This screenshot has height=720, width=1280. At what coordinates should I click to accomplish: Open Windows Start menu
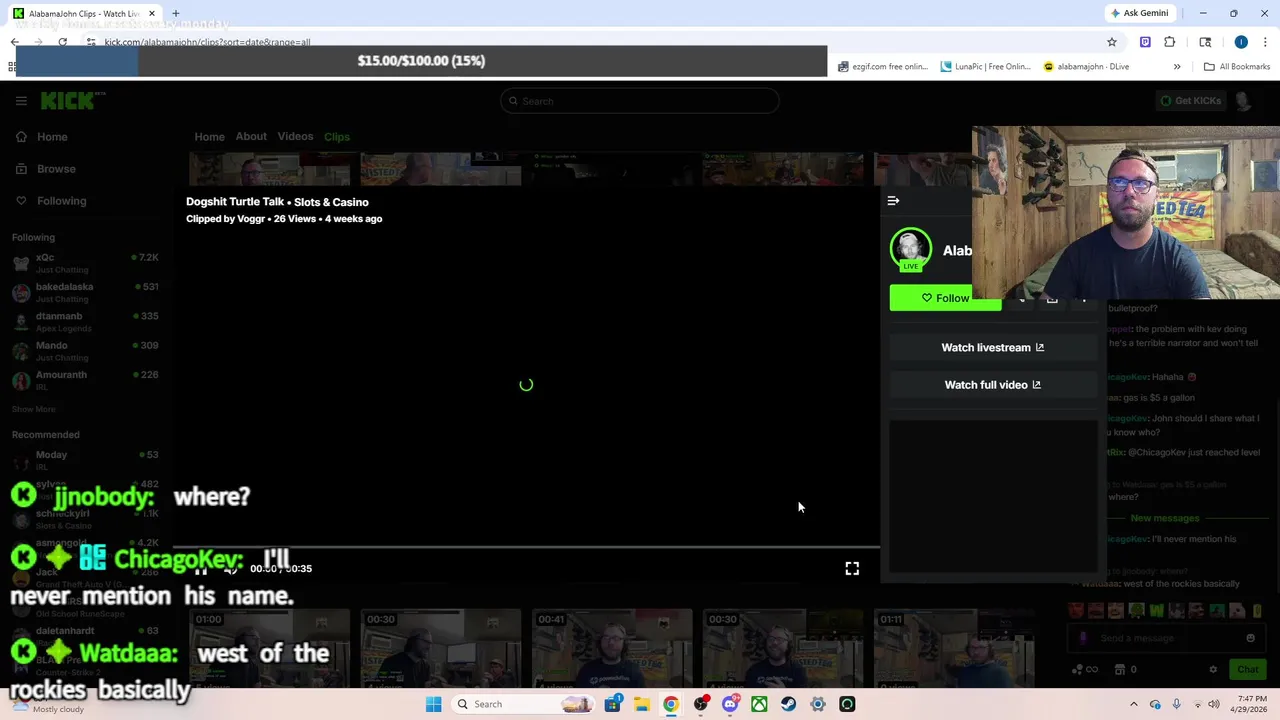[x=433, y=704]
